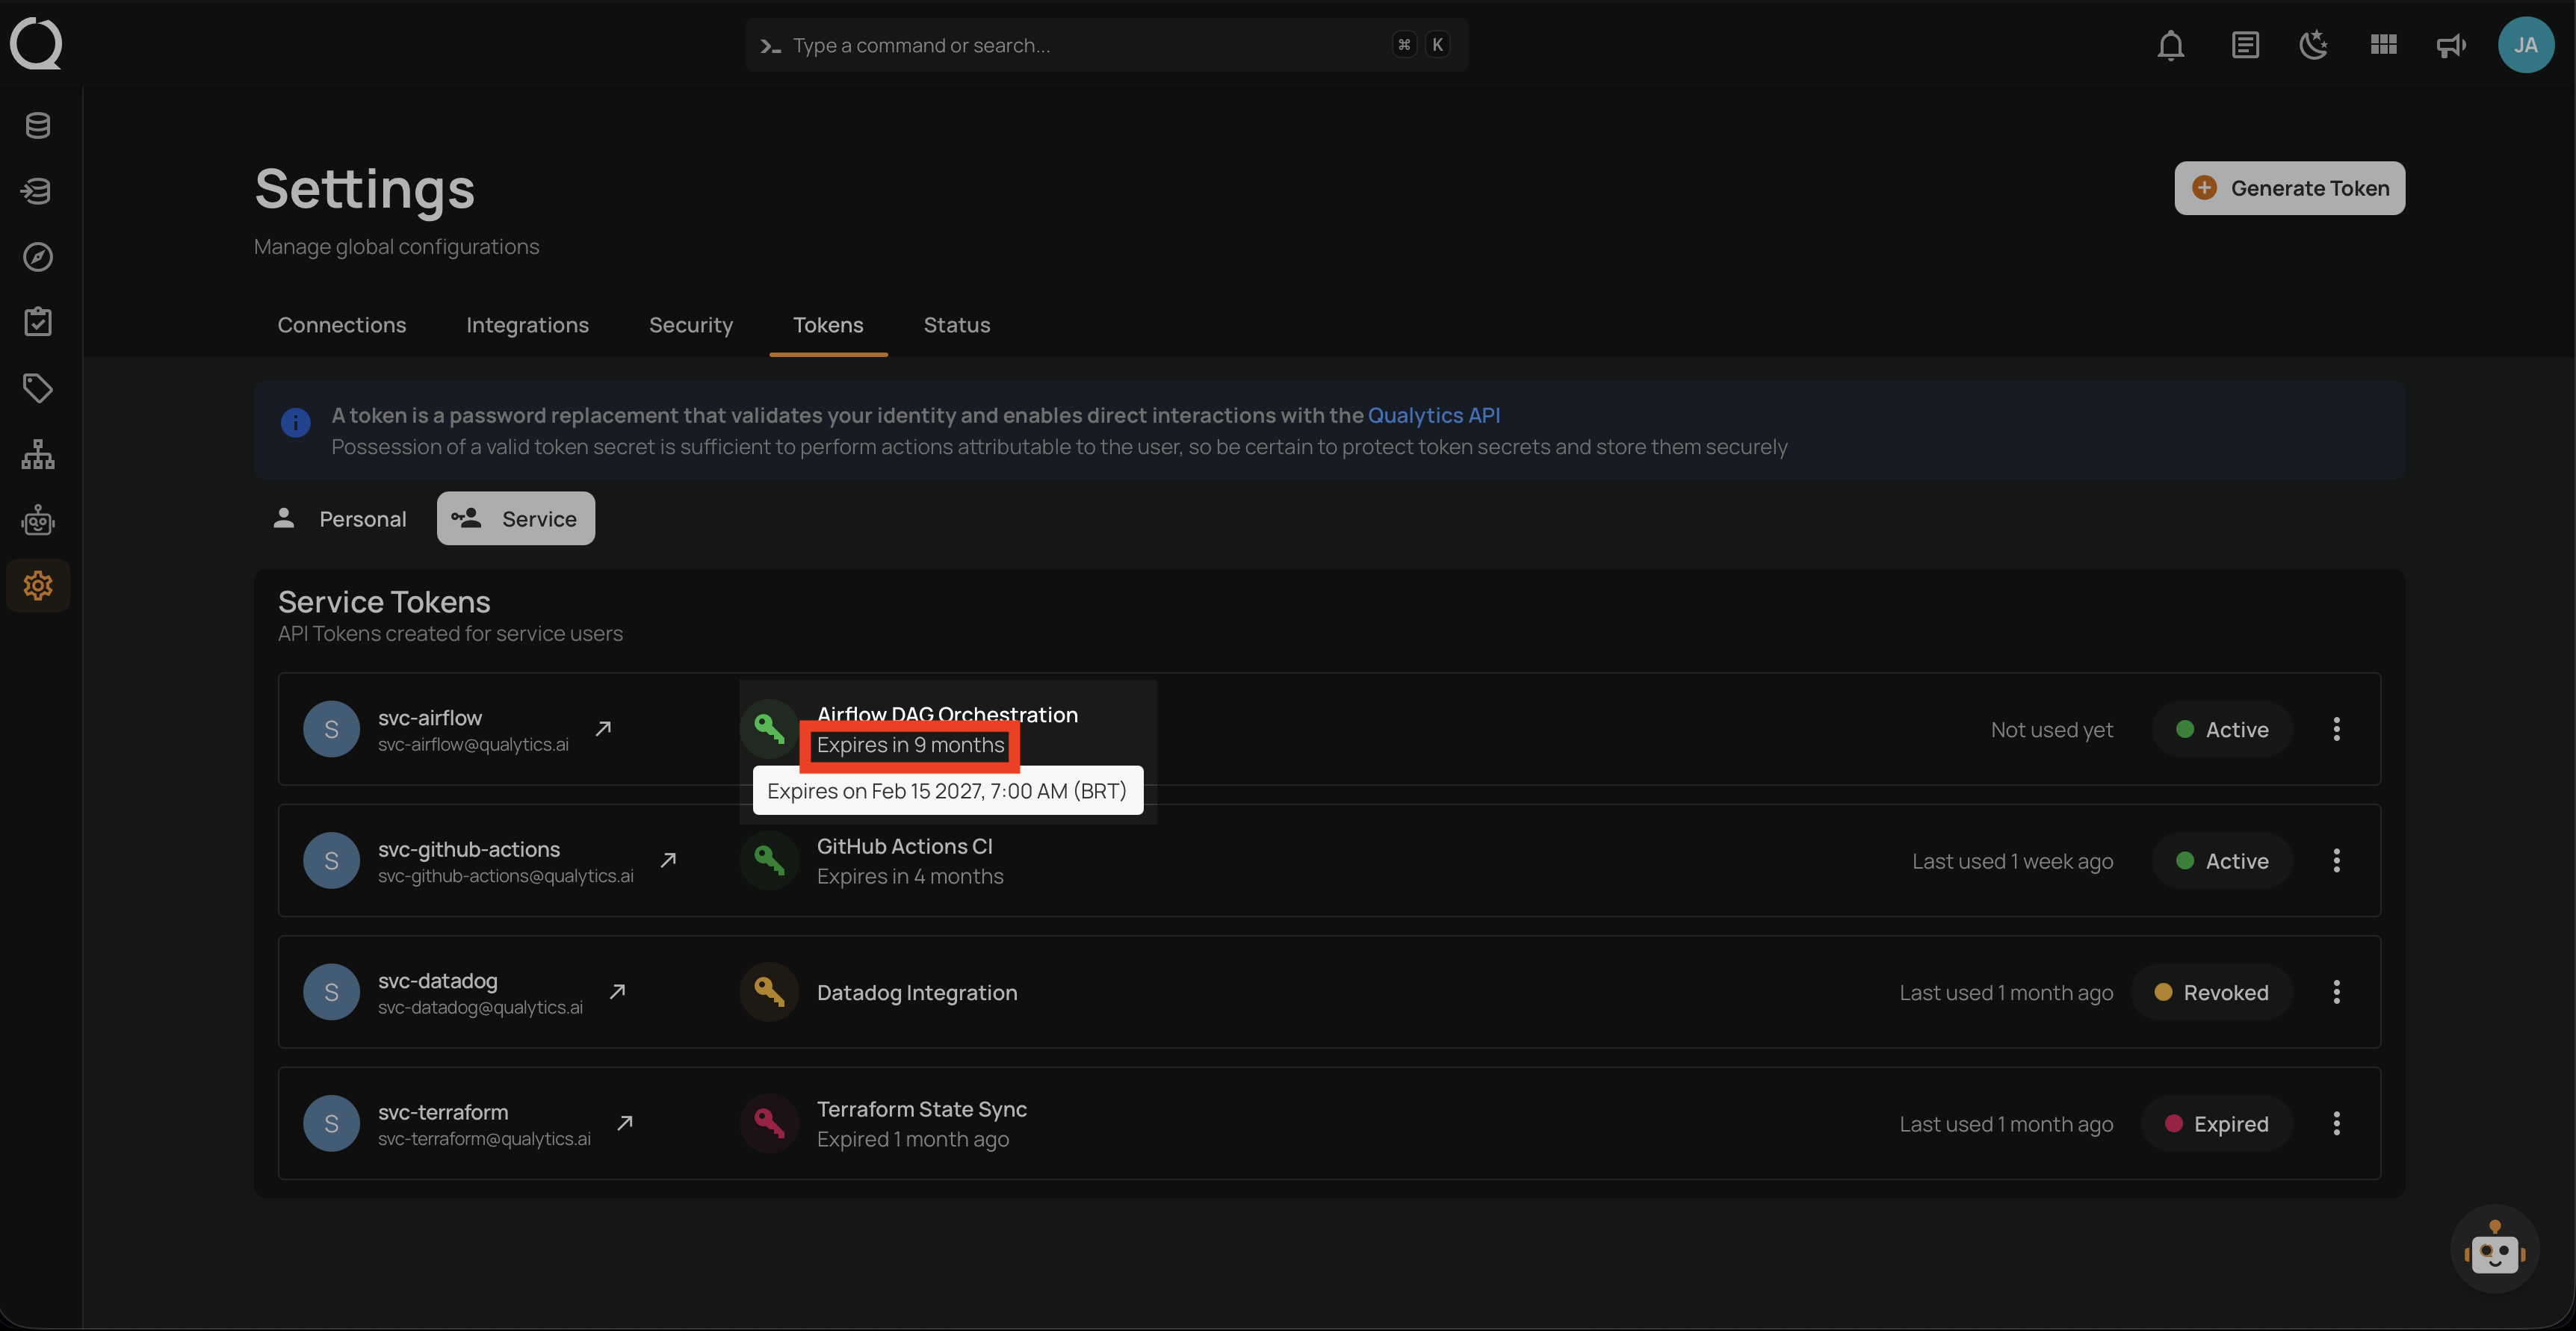The height and width of the screenshot is (1331, 2576).
Task: Focus the command or search field
Action: click(x=1106, y=45)
